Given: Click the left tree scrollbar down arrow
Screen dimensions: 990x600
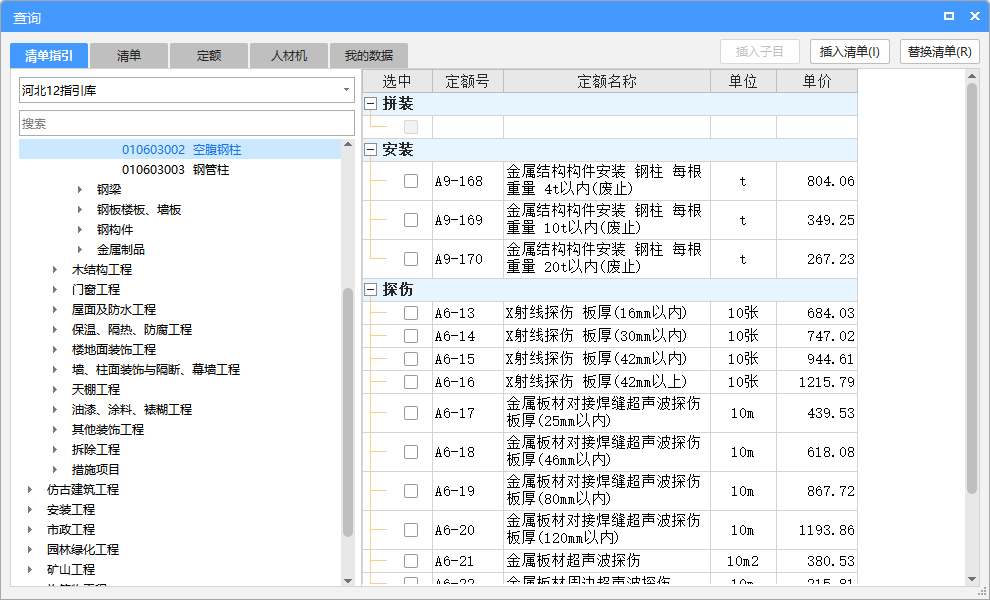Looking at the screenshot, I should (348, 580).
